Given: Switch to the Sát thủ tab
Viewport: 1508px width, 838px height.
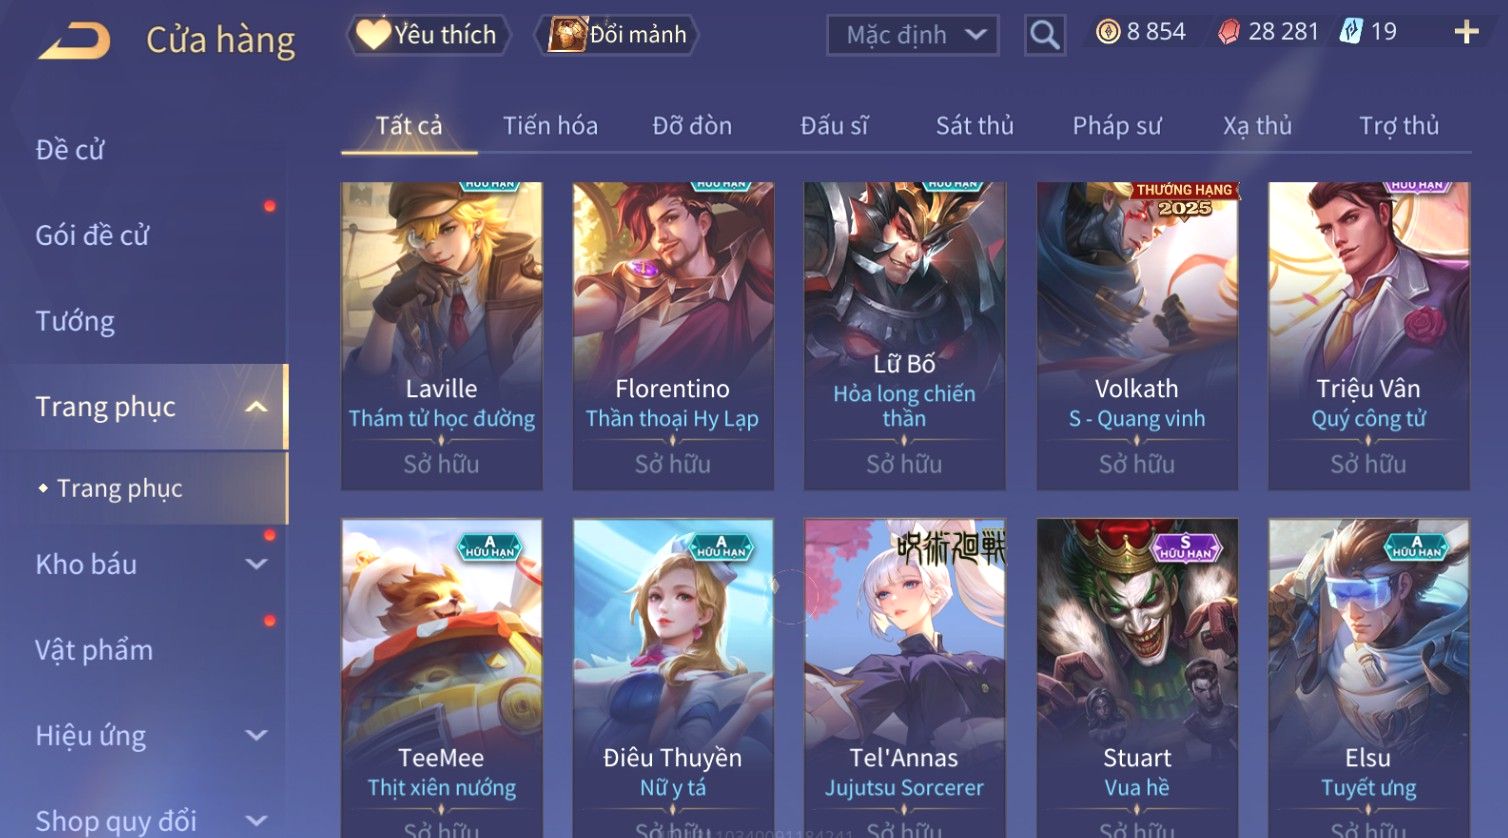Looking at the screenshot, I should pyautogui.click(x=974, y=126).
